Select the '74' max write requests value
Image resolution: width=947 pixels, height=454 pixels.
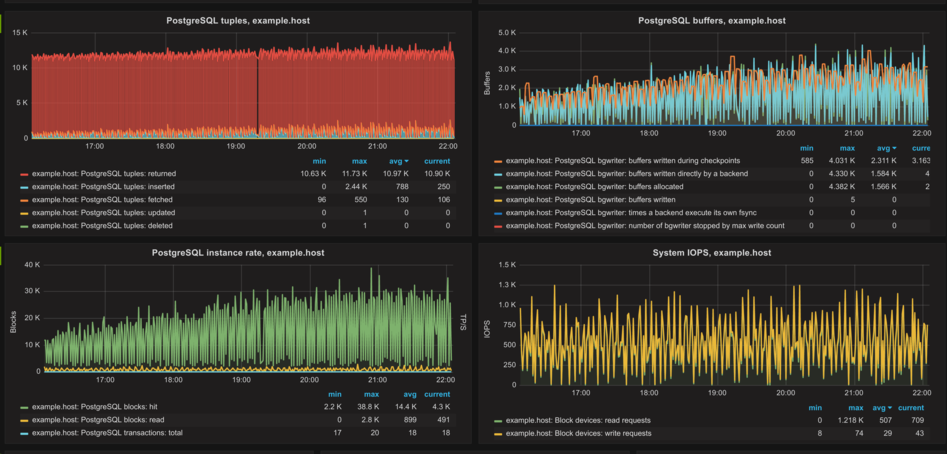(859, 433)
